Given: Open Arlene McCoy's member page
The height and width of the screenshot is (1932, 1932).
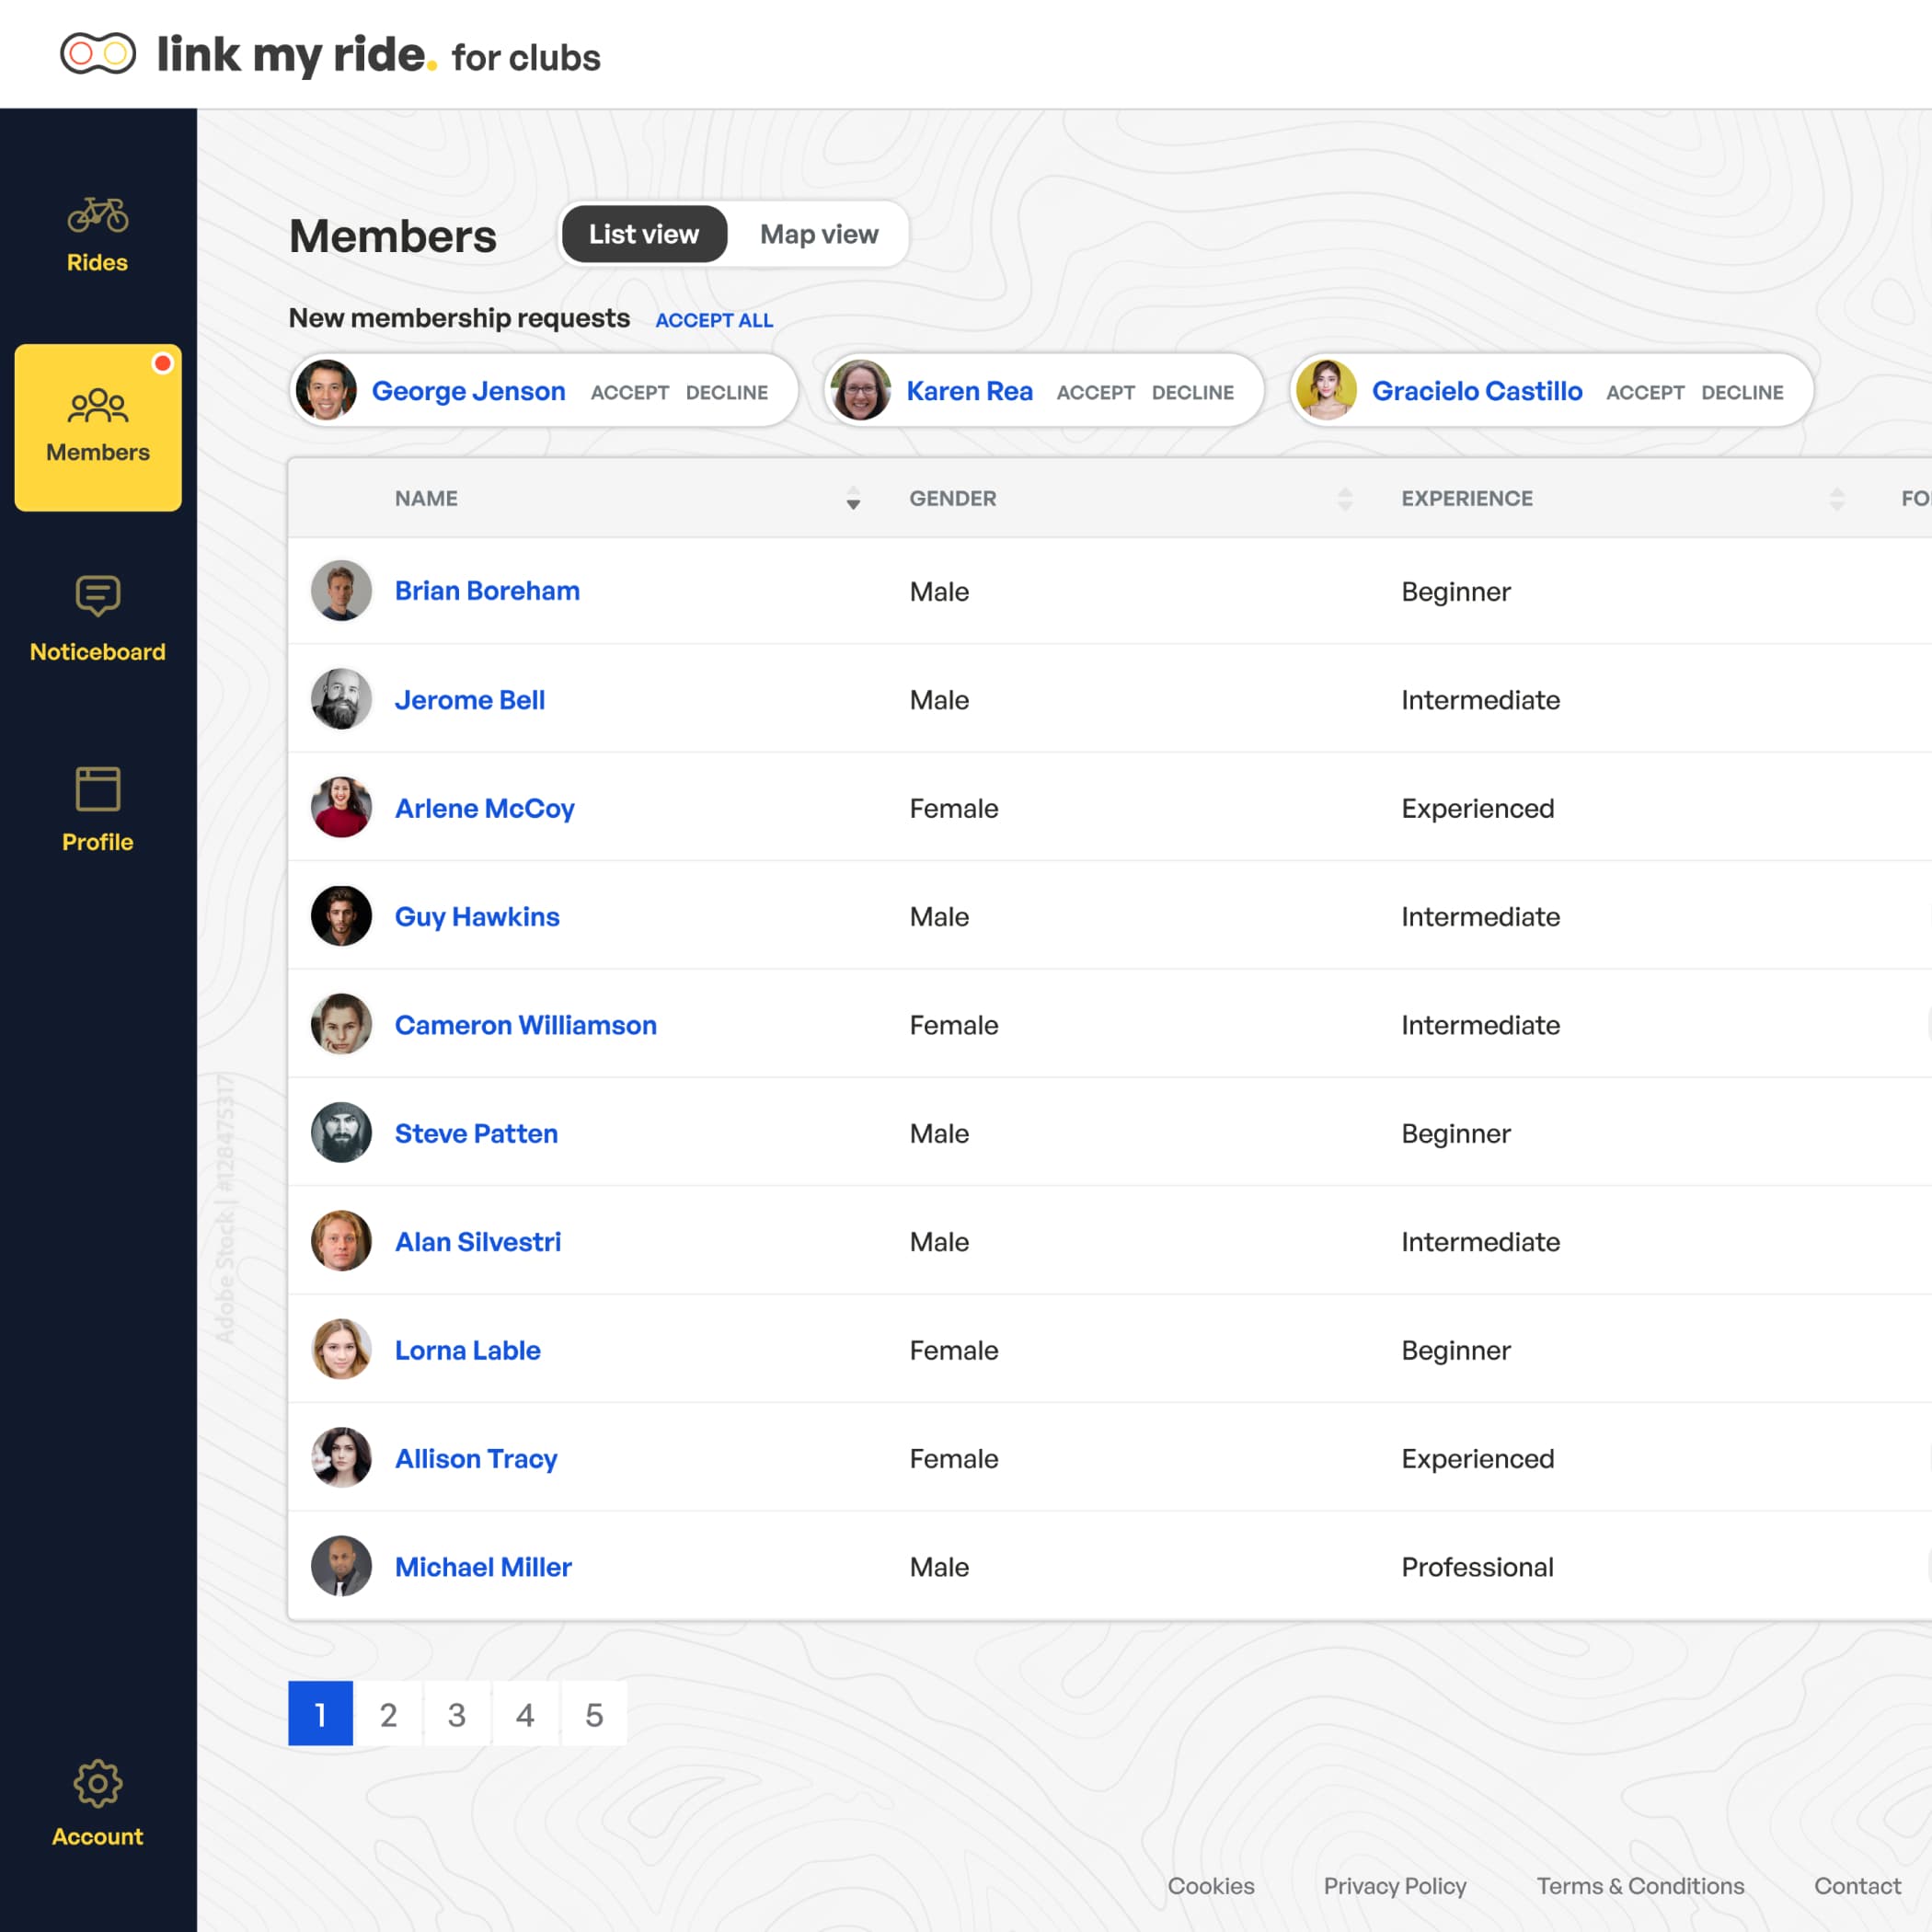Looking at the screenshot, I should 485,808.
